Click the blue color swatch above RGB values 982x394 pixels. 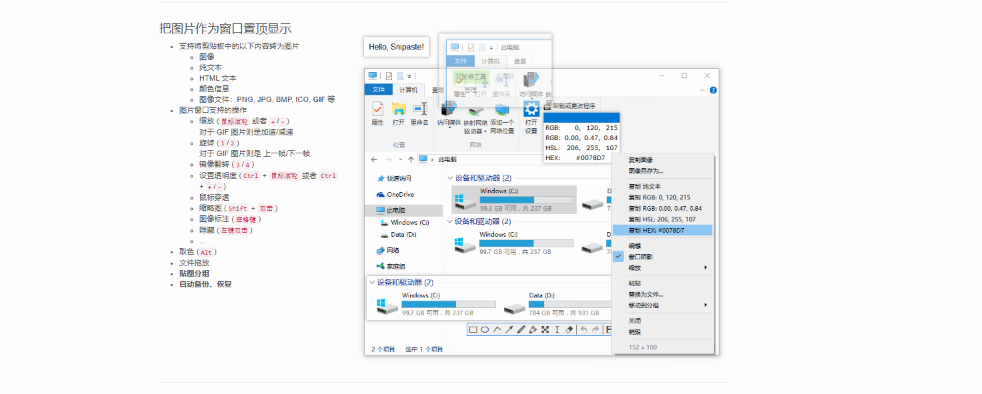point(582,117)
